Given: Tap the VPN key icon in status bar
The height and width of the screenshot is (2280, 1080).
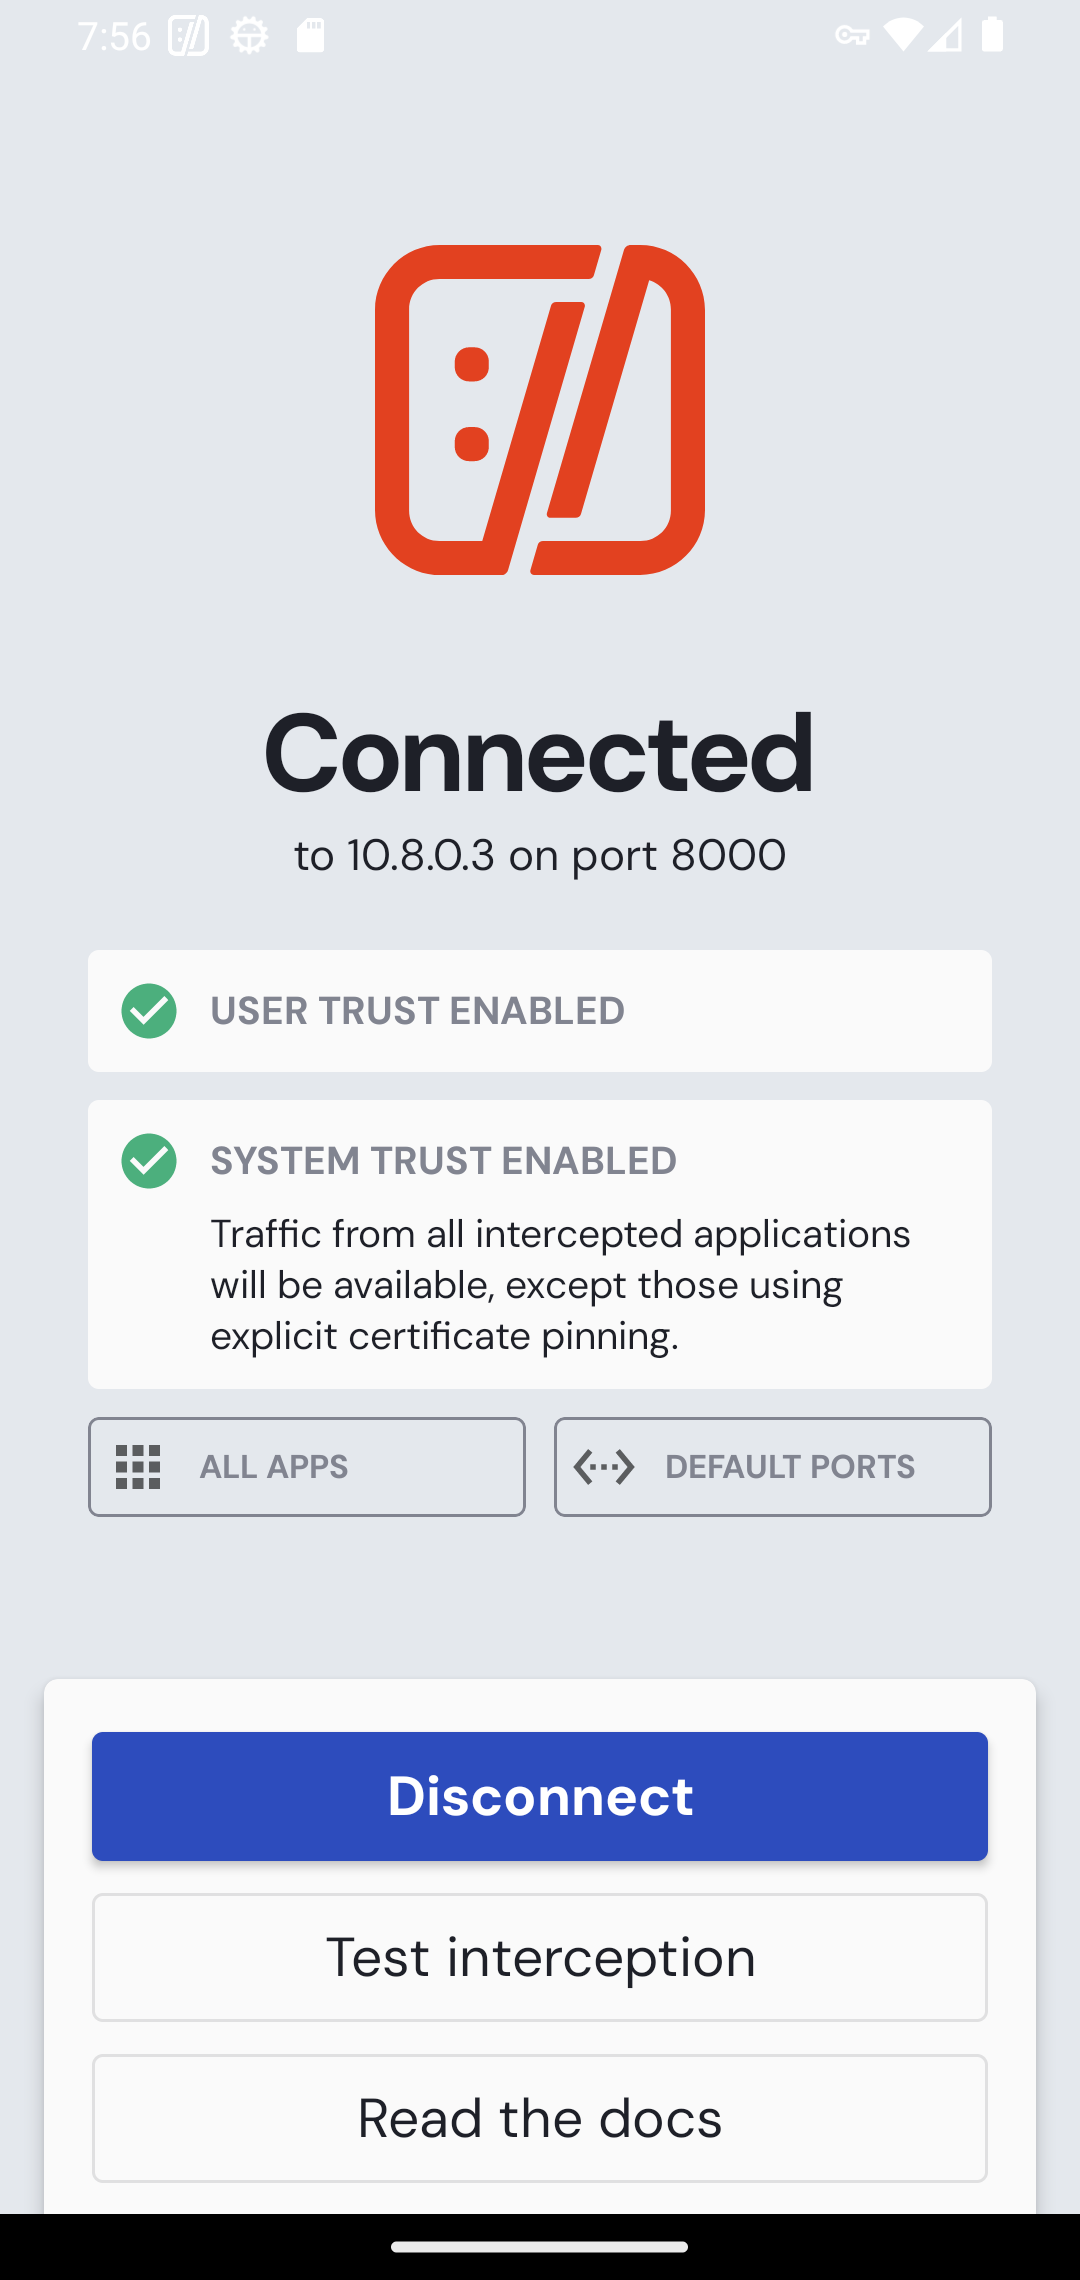Looking at the screenshot, I should tap(852, 37).
